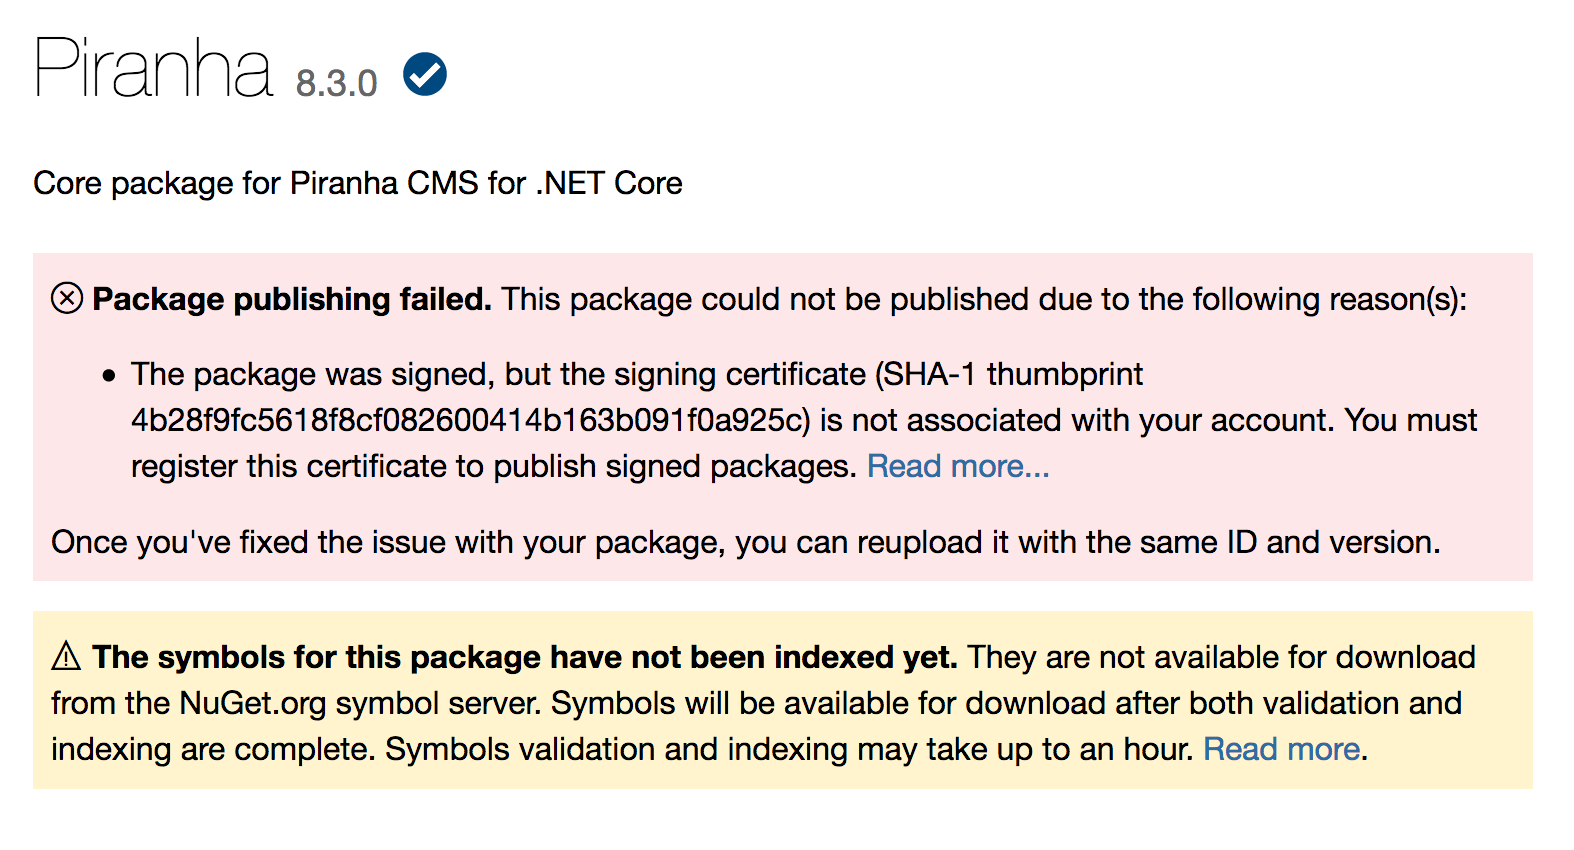Click the icon before 'Package publishing failed'
The height and width of the screenshot is (850, 1574).
click(66, 298)
